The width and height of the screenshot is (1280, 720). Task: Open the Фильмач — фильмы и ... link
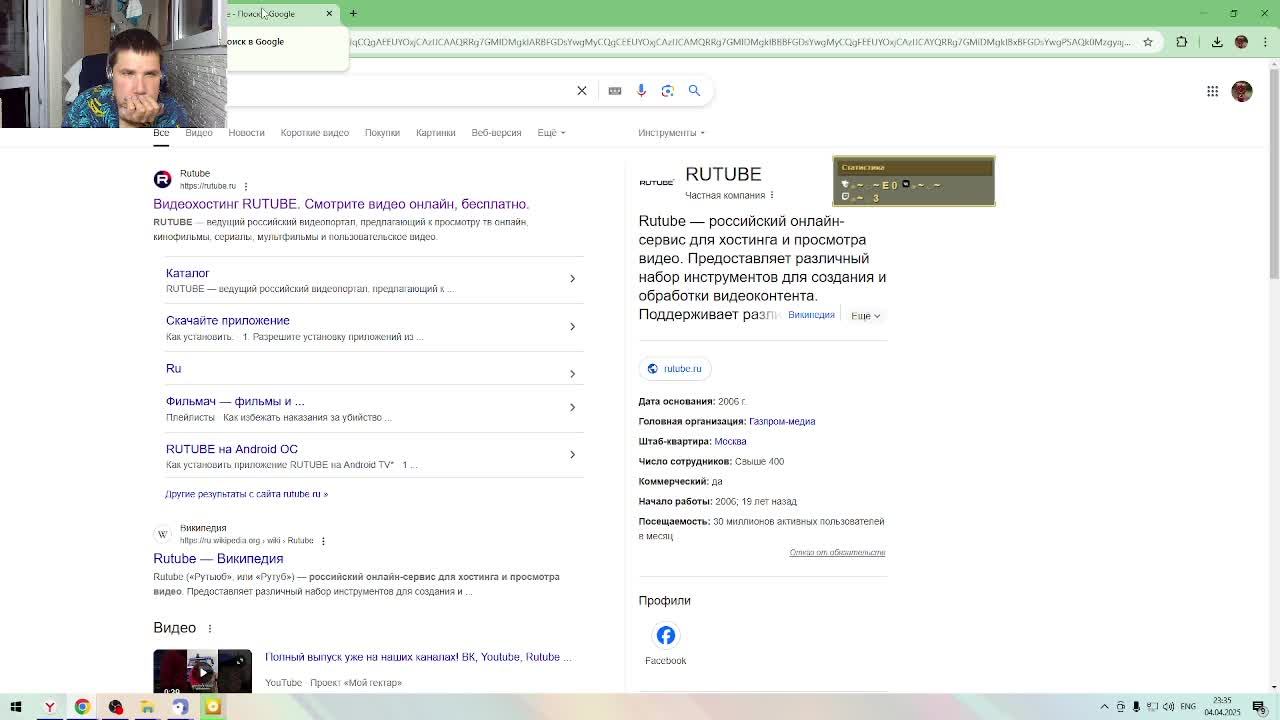tap(235, 402)
